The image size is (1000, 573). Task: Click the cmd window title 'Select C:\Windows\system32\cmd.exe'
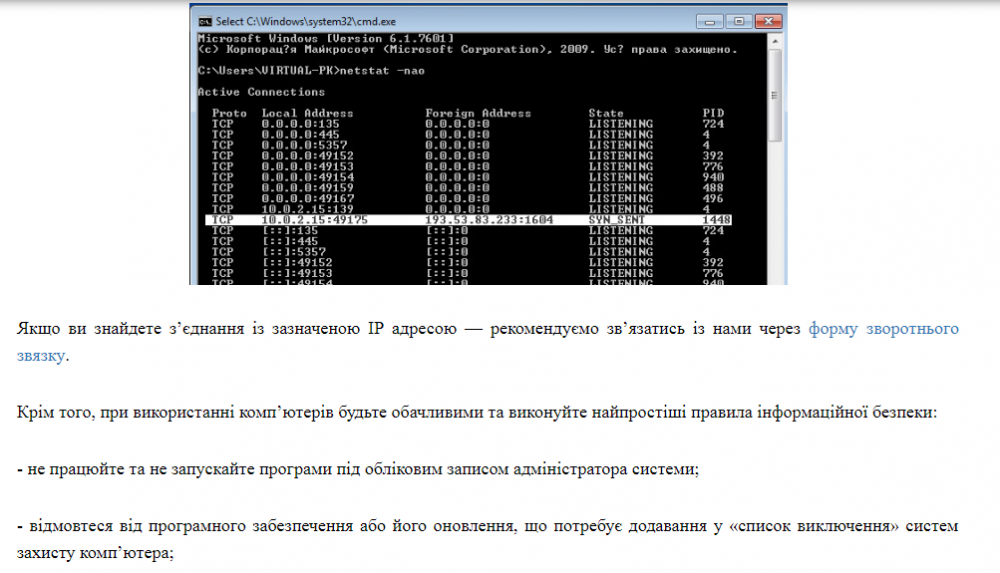305,21
